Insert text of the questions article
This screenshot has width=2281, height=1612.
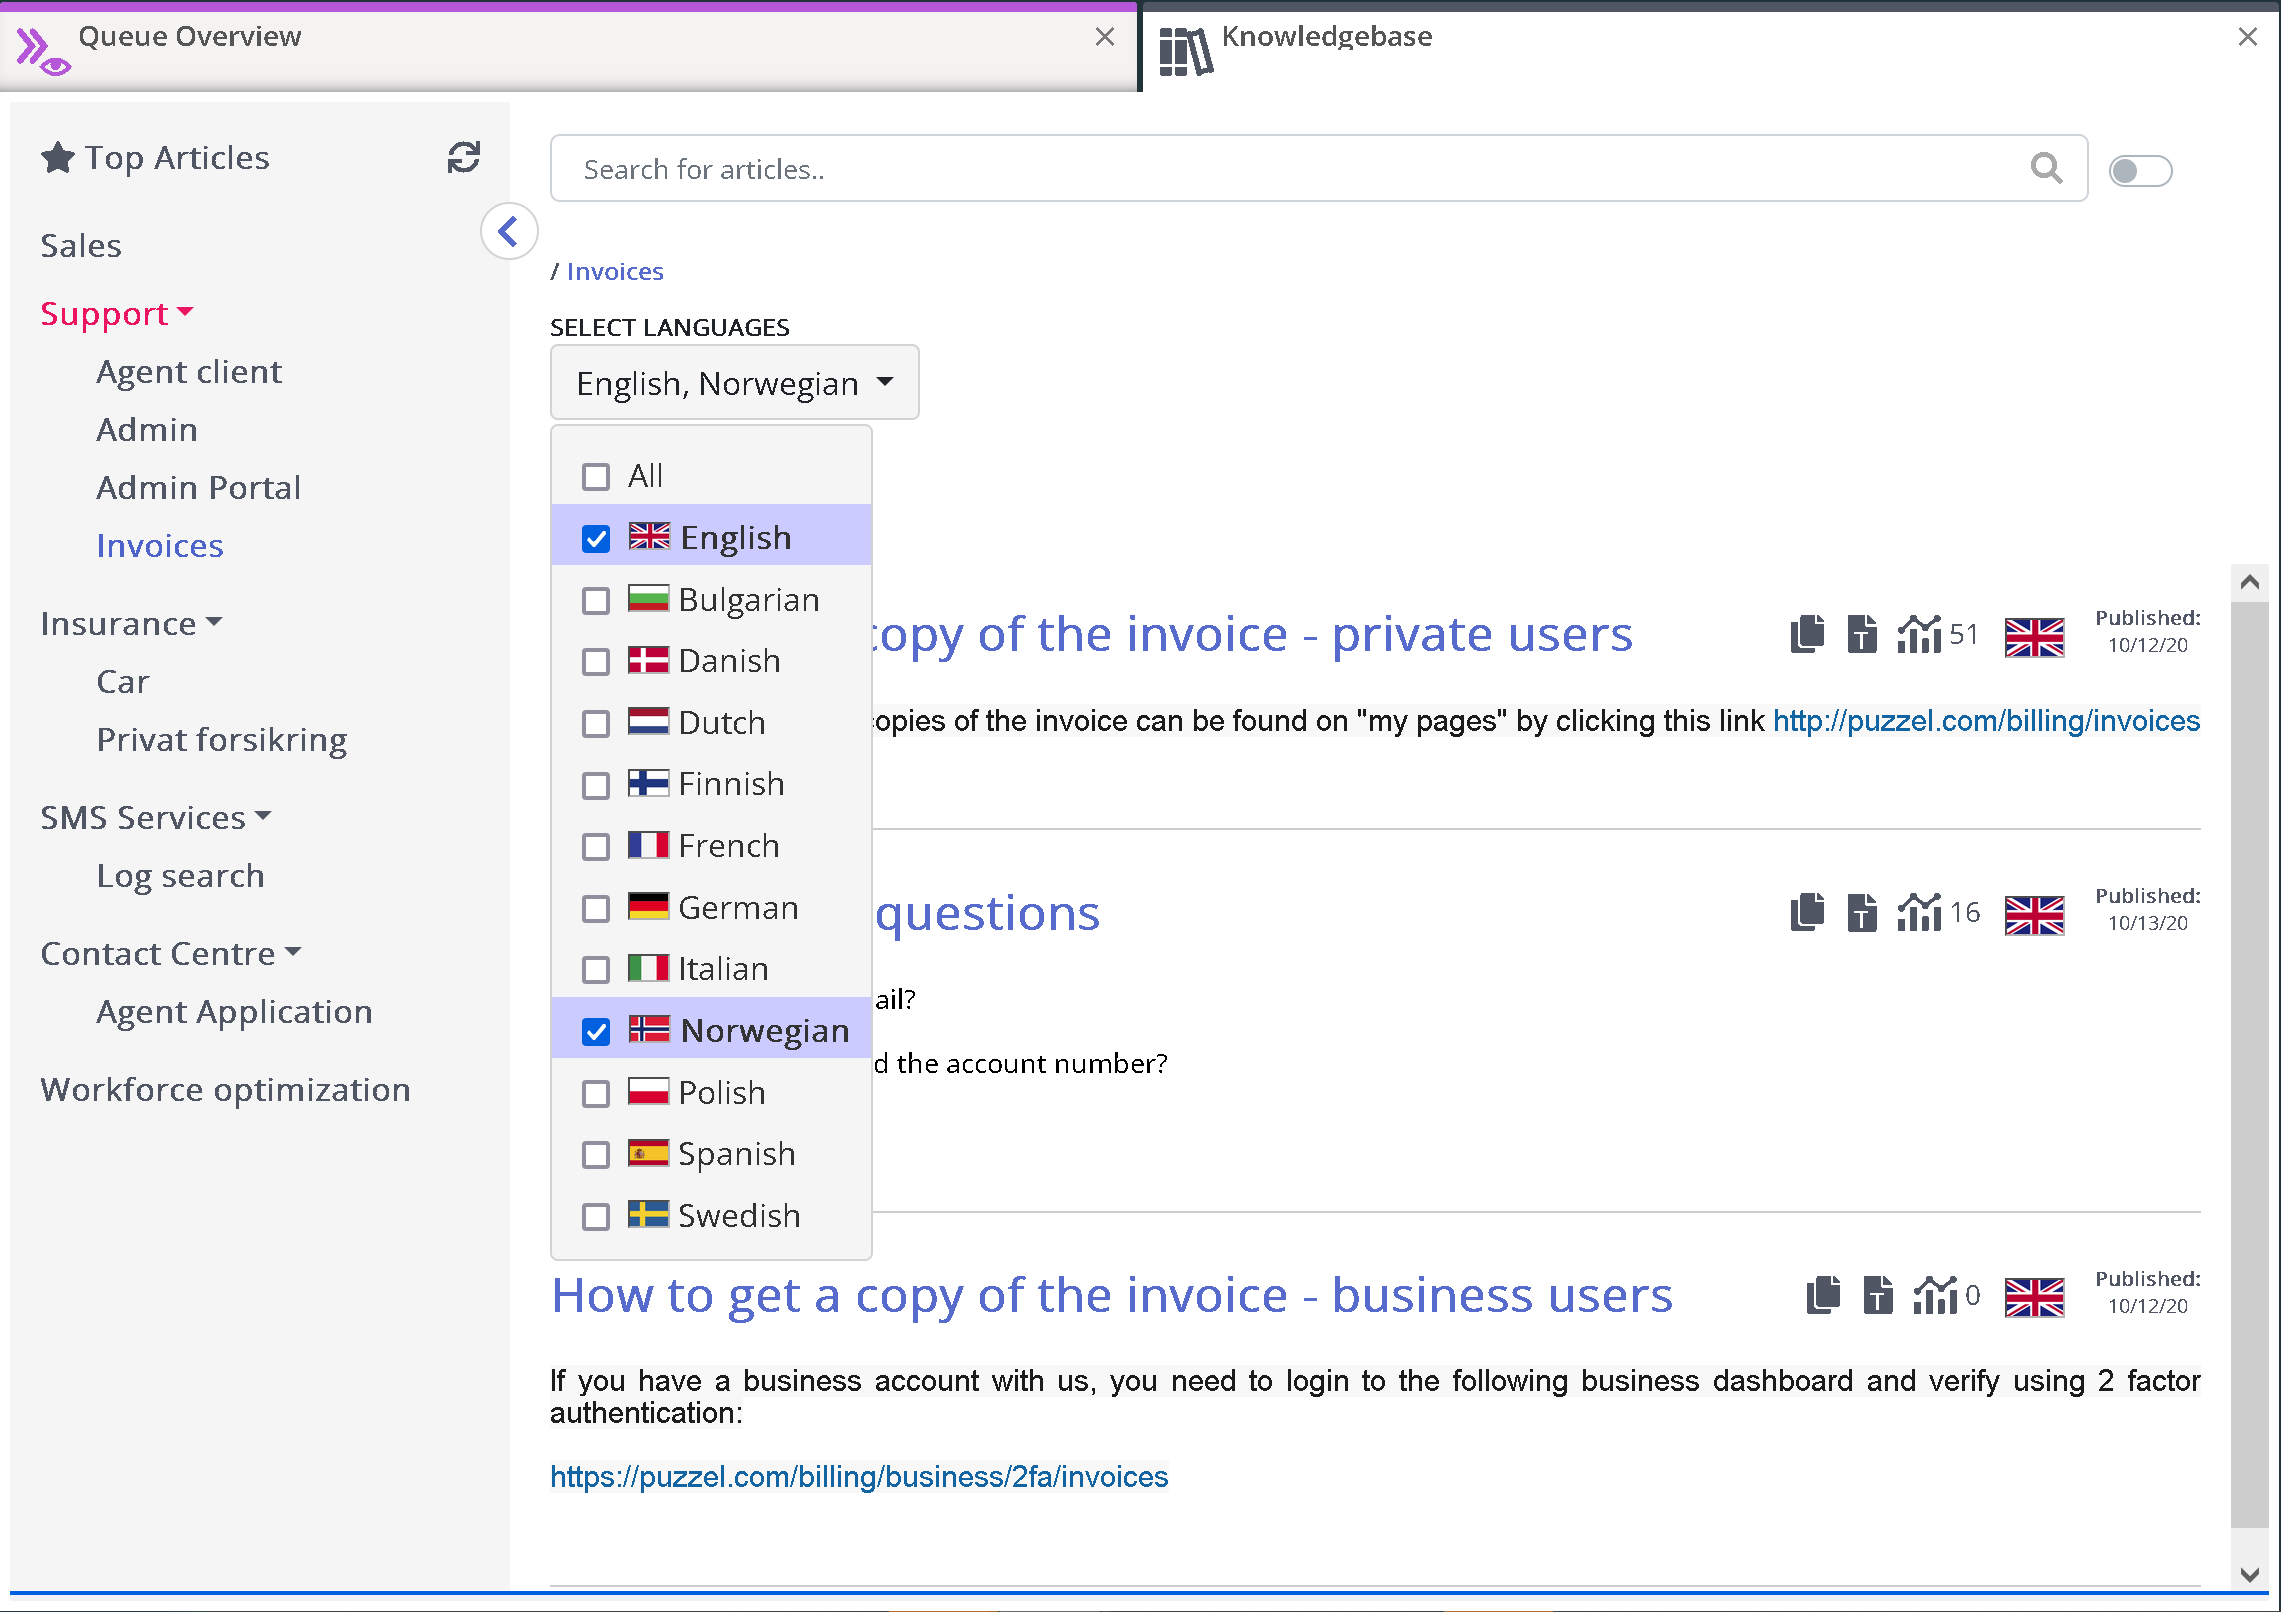[x=1861, y=912]
